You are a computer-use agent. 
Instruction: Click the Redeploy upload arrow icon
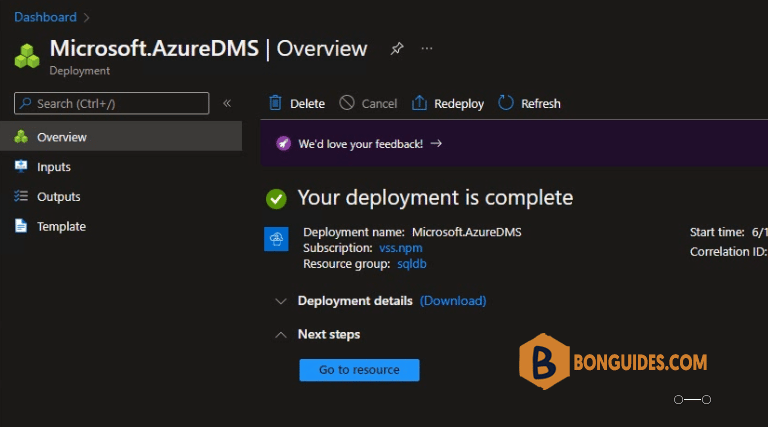click(419, 103)
